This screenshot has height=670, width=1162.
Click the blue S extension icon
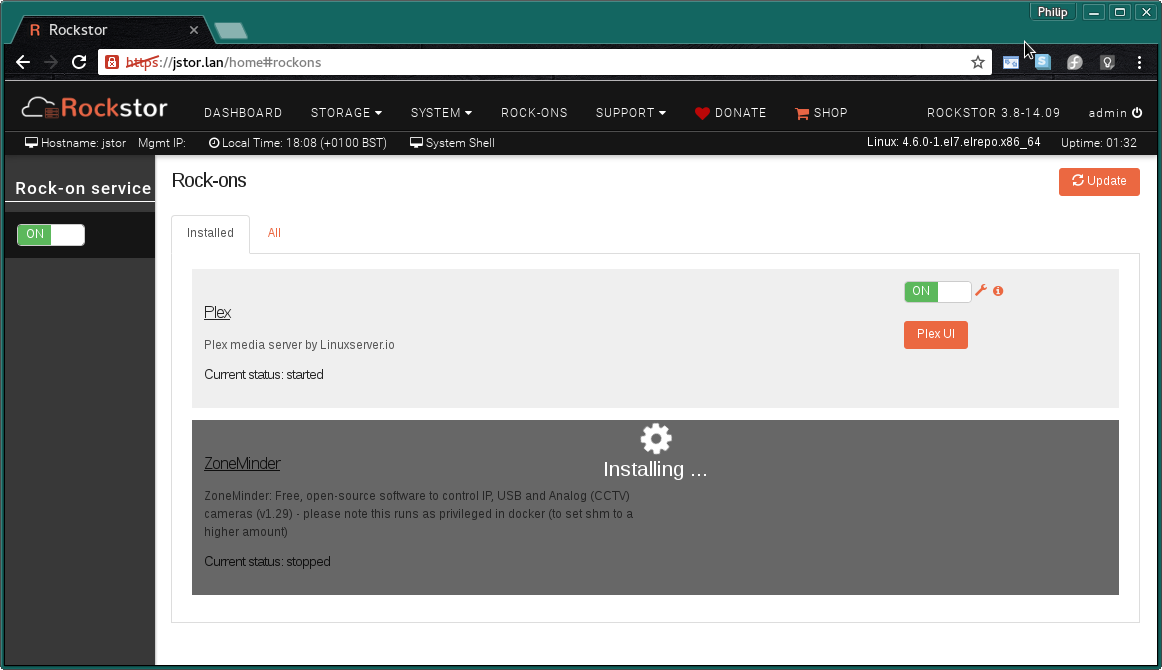pyautogui.click(x=1042, y=62)
